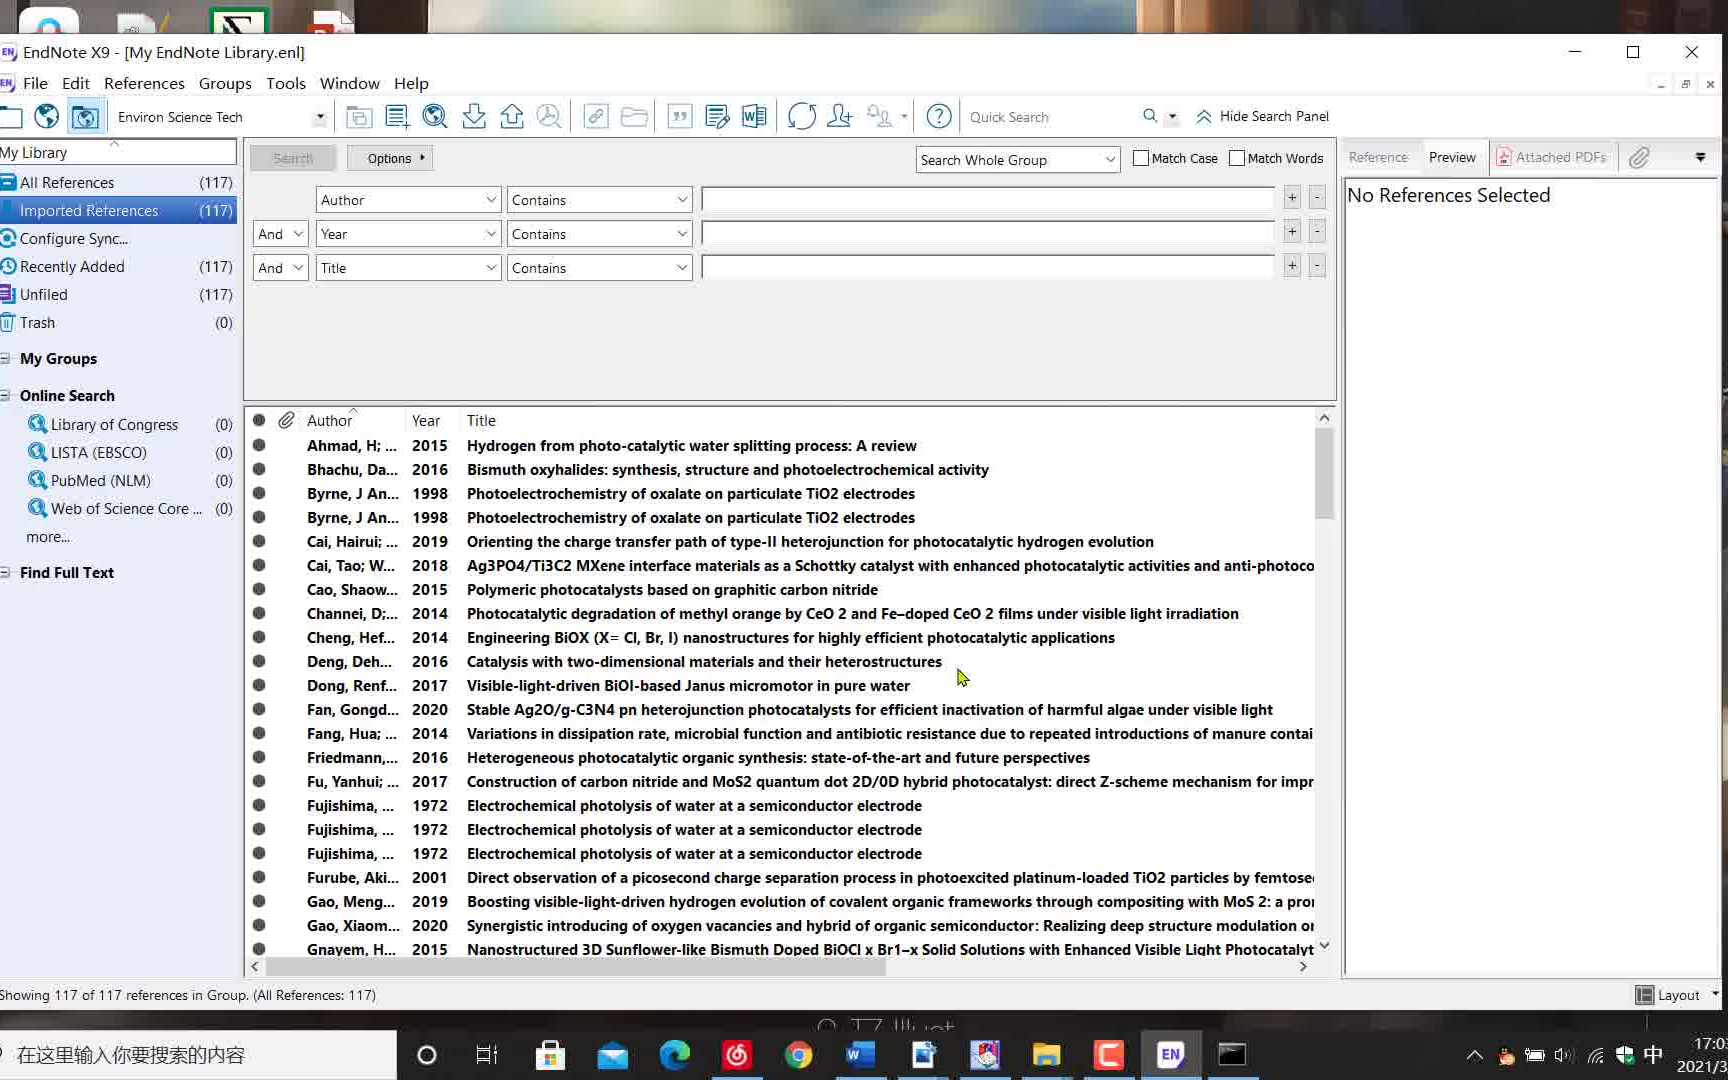
Task: Click the Import (down arrow) toolbar icon
Action: point(474,117)
